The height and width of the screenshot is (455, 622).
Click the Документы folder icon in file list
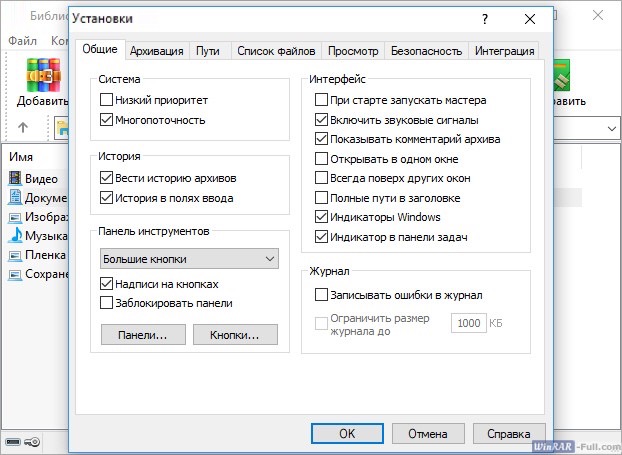[15, 197]
